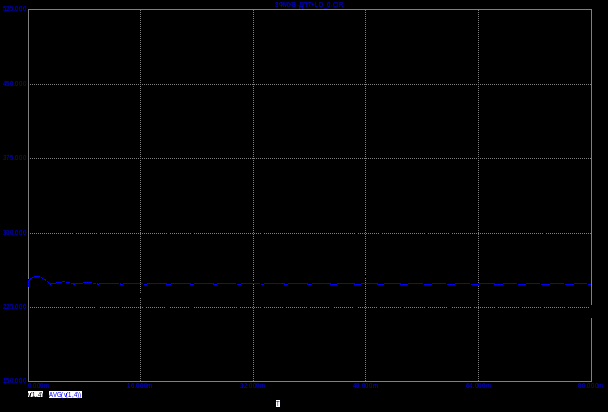Screen dimensions: 608x412
Task: Click the 64.000m x-axis value
Action: [x=478, y=386]
